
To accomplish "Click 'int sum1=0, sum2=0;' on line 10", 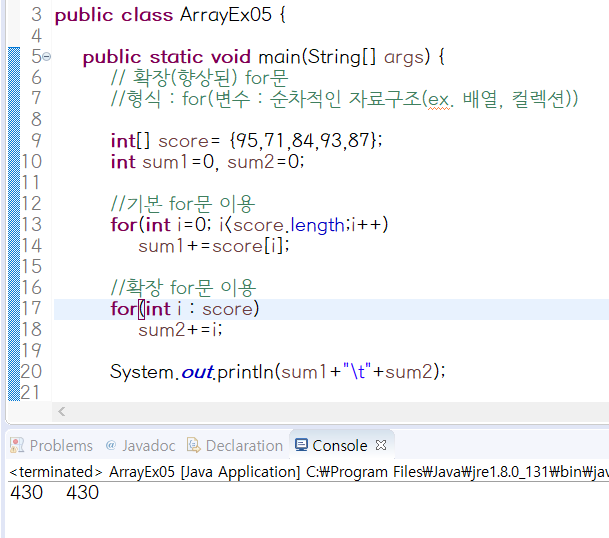I will click(207, 162).
